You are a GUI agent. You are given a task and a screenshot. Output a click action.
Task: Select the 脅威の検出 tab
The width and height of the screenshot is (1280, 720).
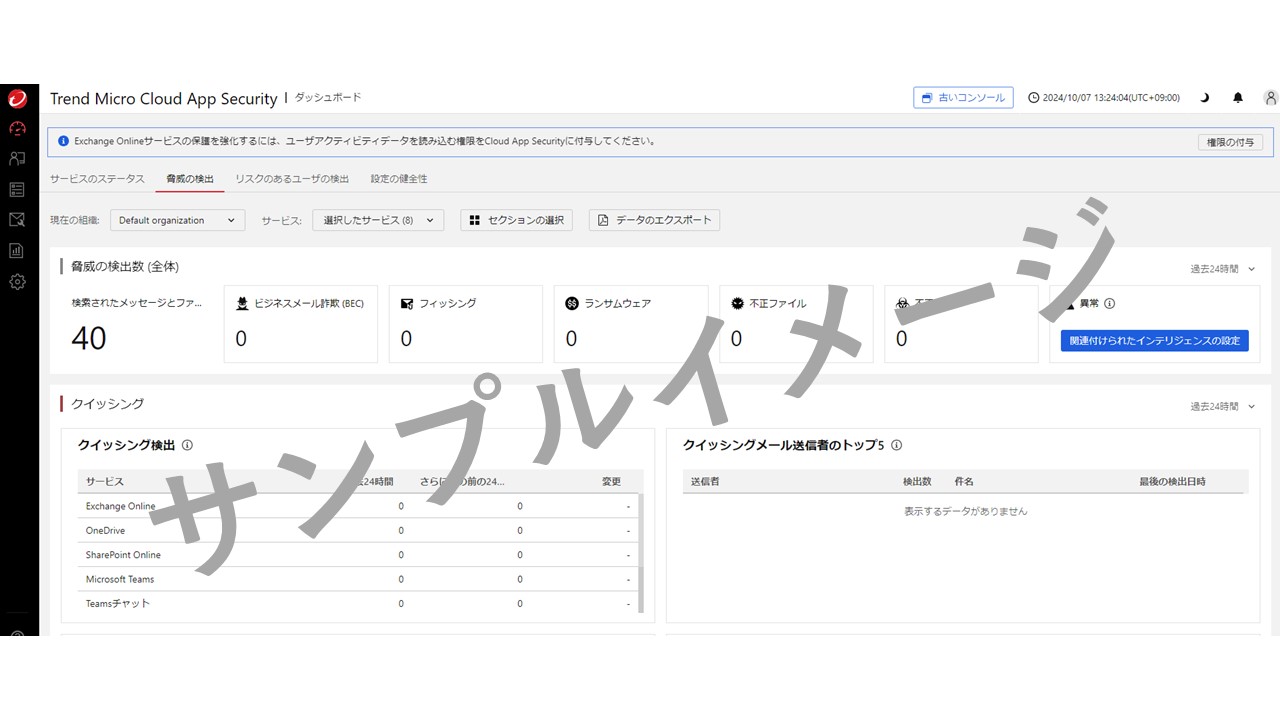190,179
